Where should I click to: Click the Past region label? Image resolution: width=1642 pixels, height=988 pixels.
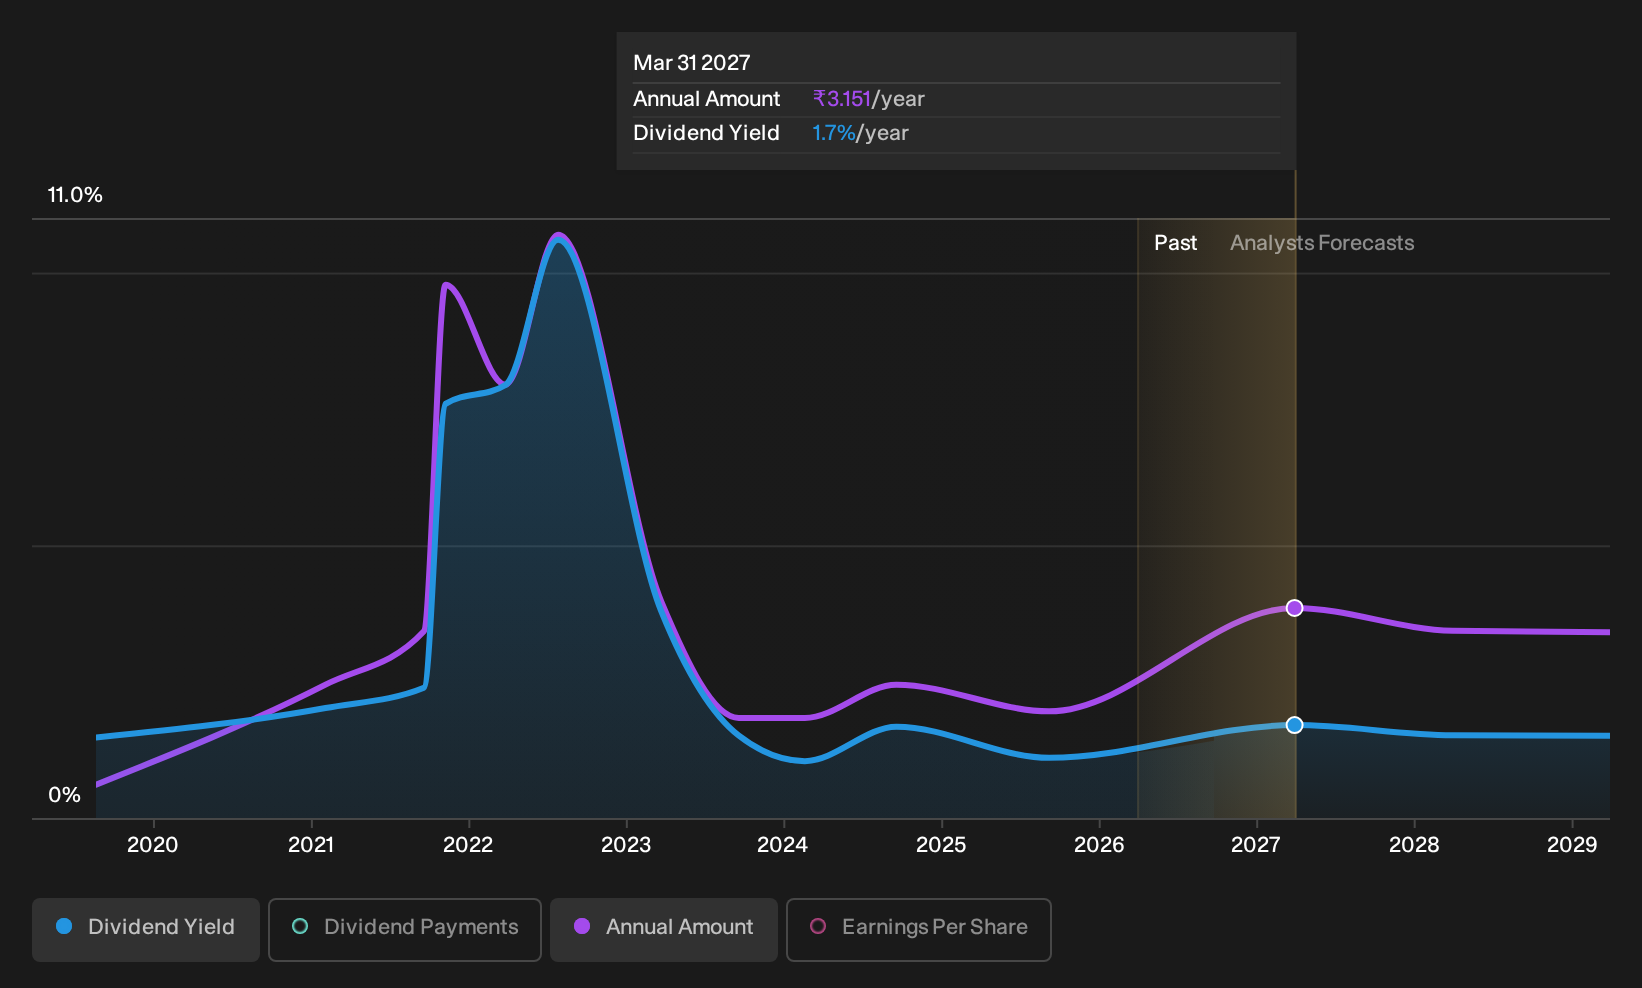1176,243
